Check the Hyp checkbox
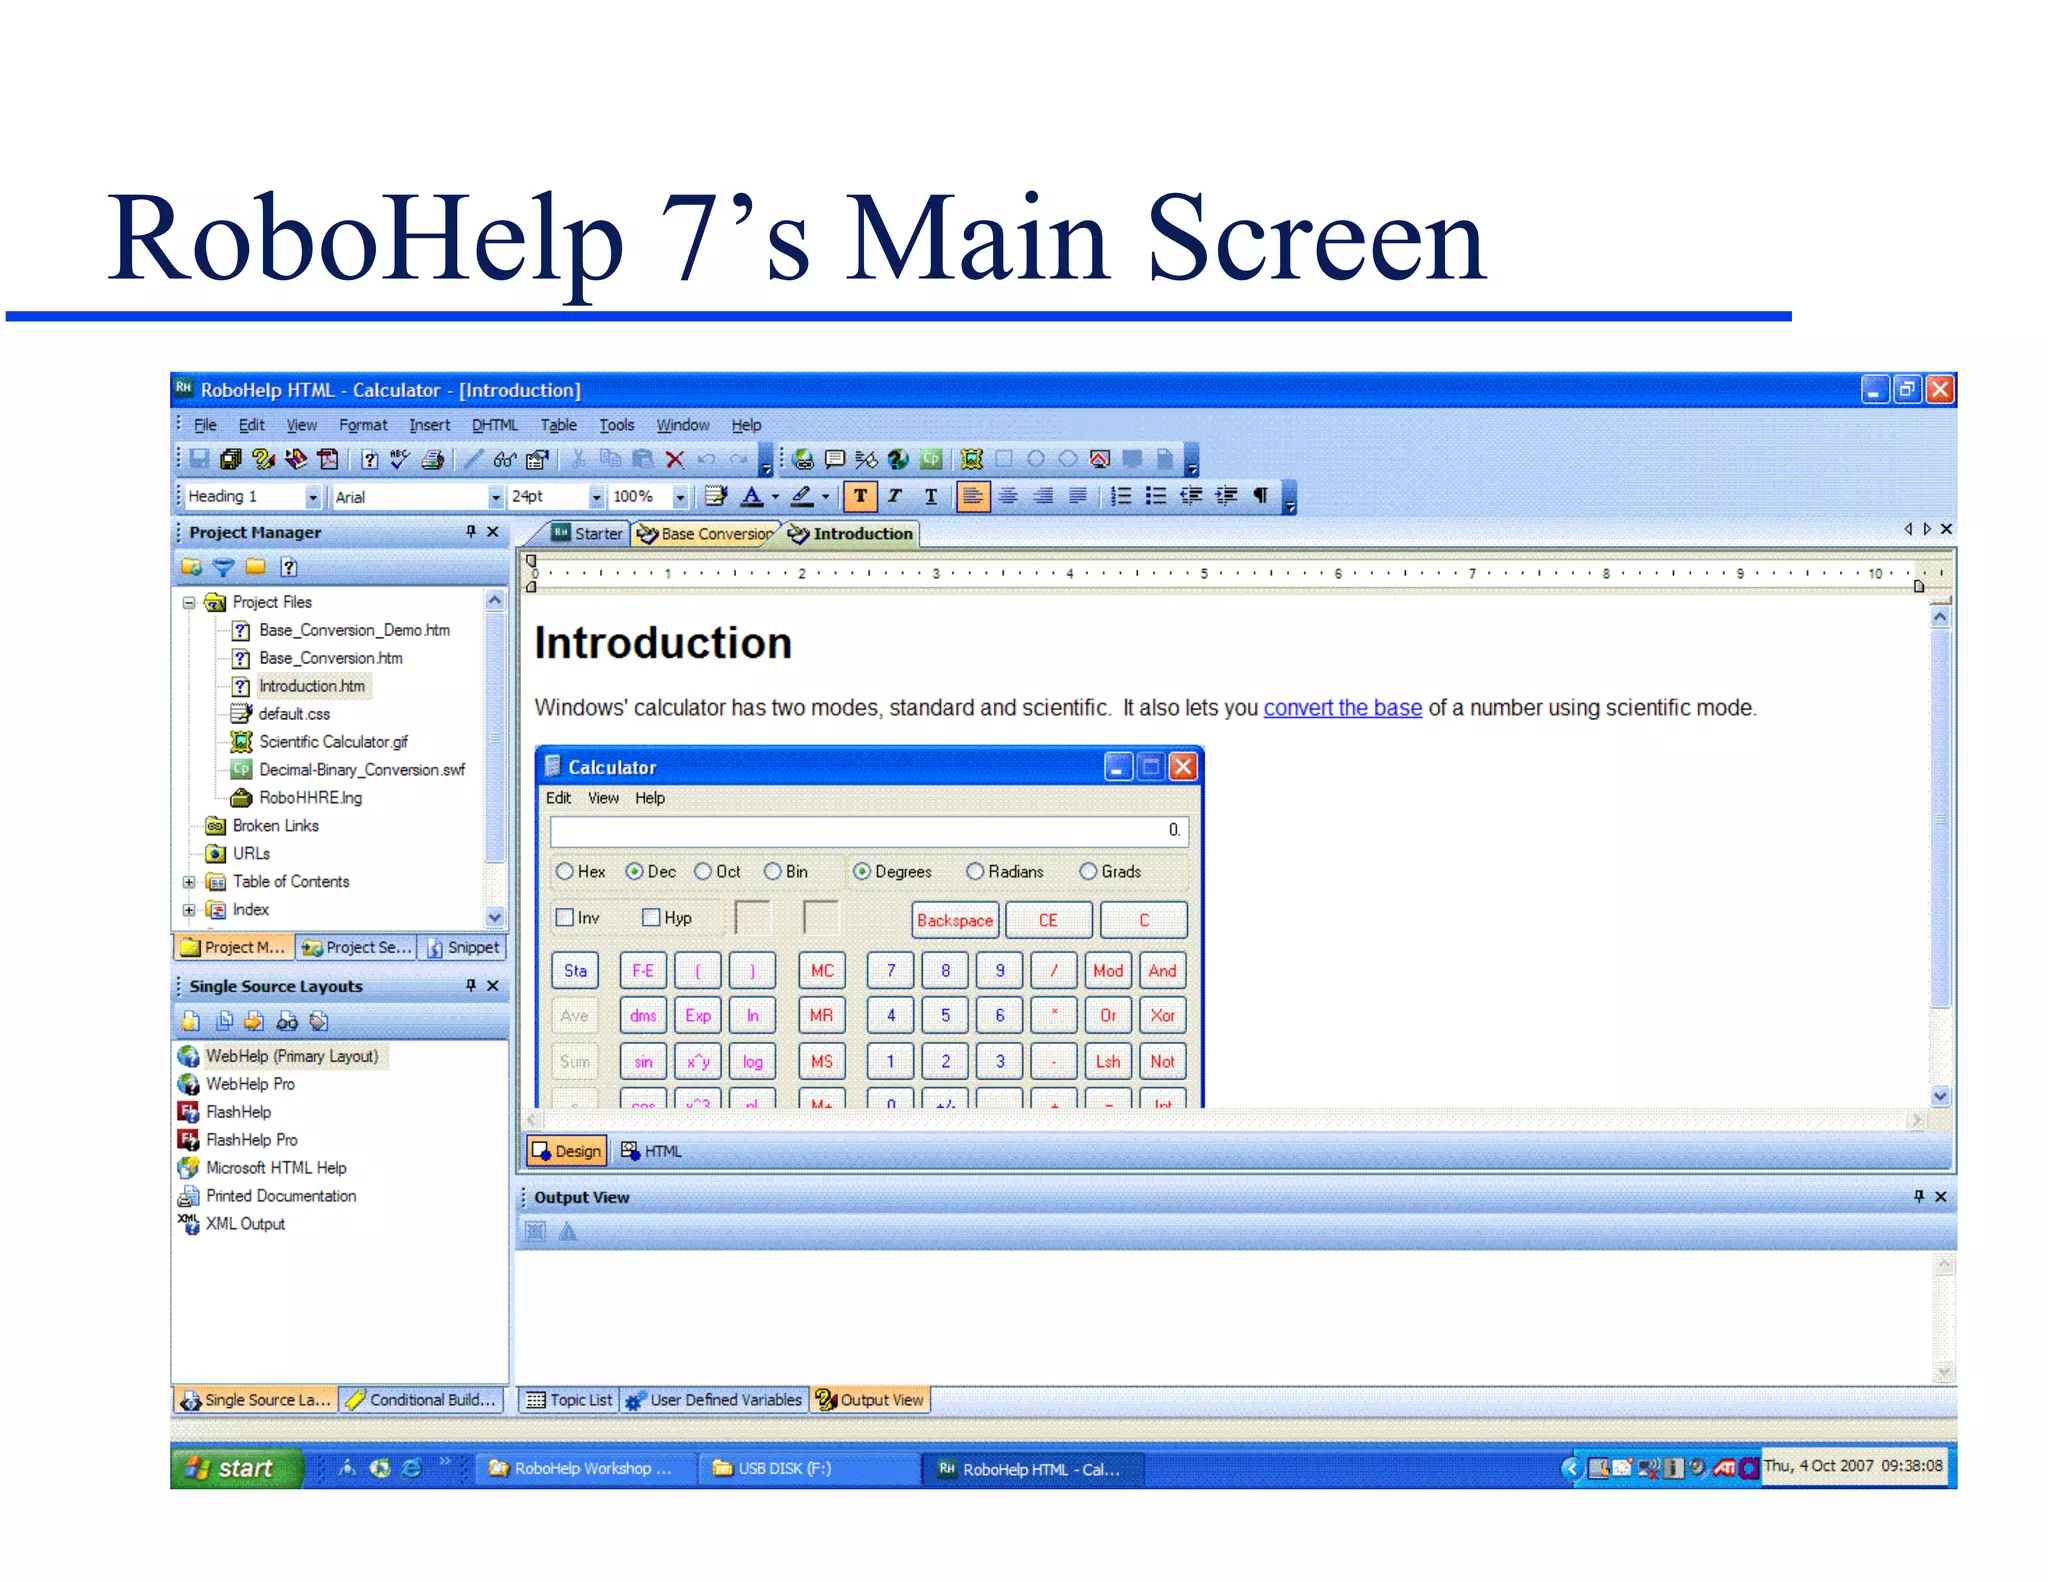Viewport: 2048px width, 1582px height. (652, 918)
